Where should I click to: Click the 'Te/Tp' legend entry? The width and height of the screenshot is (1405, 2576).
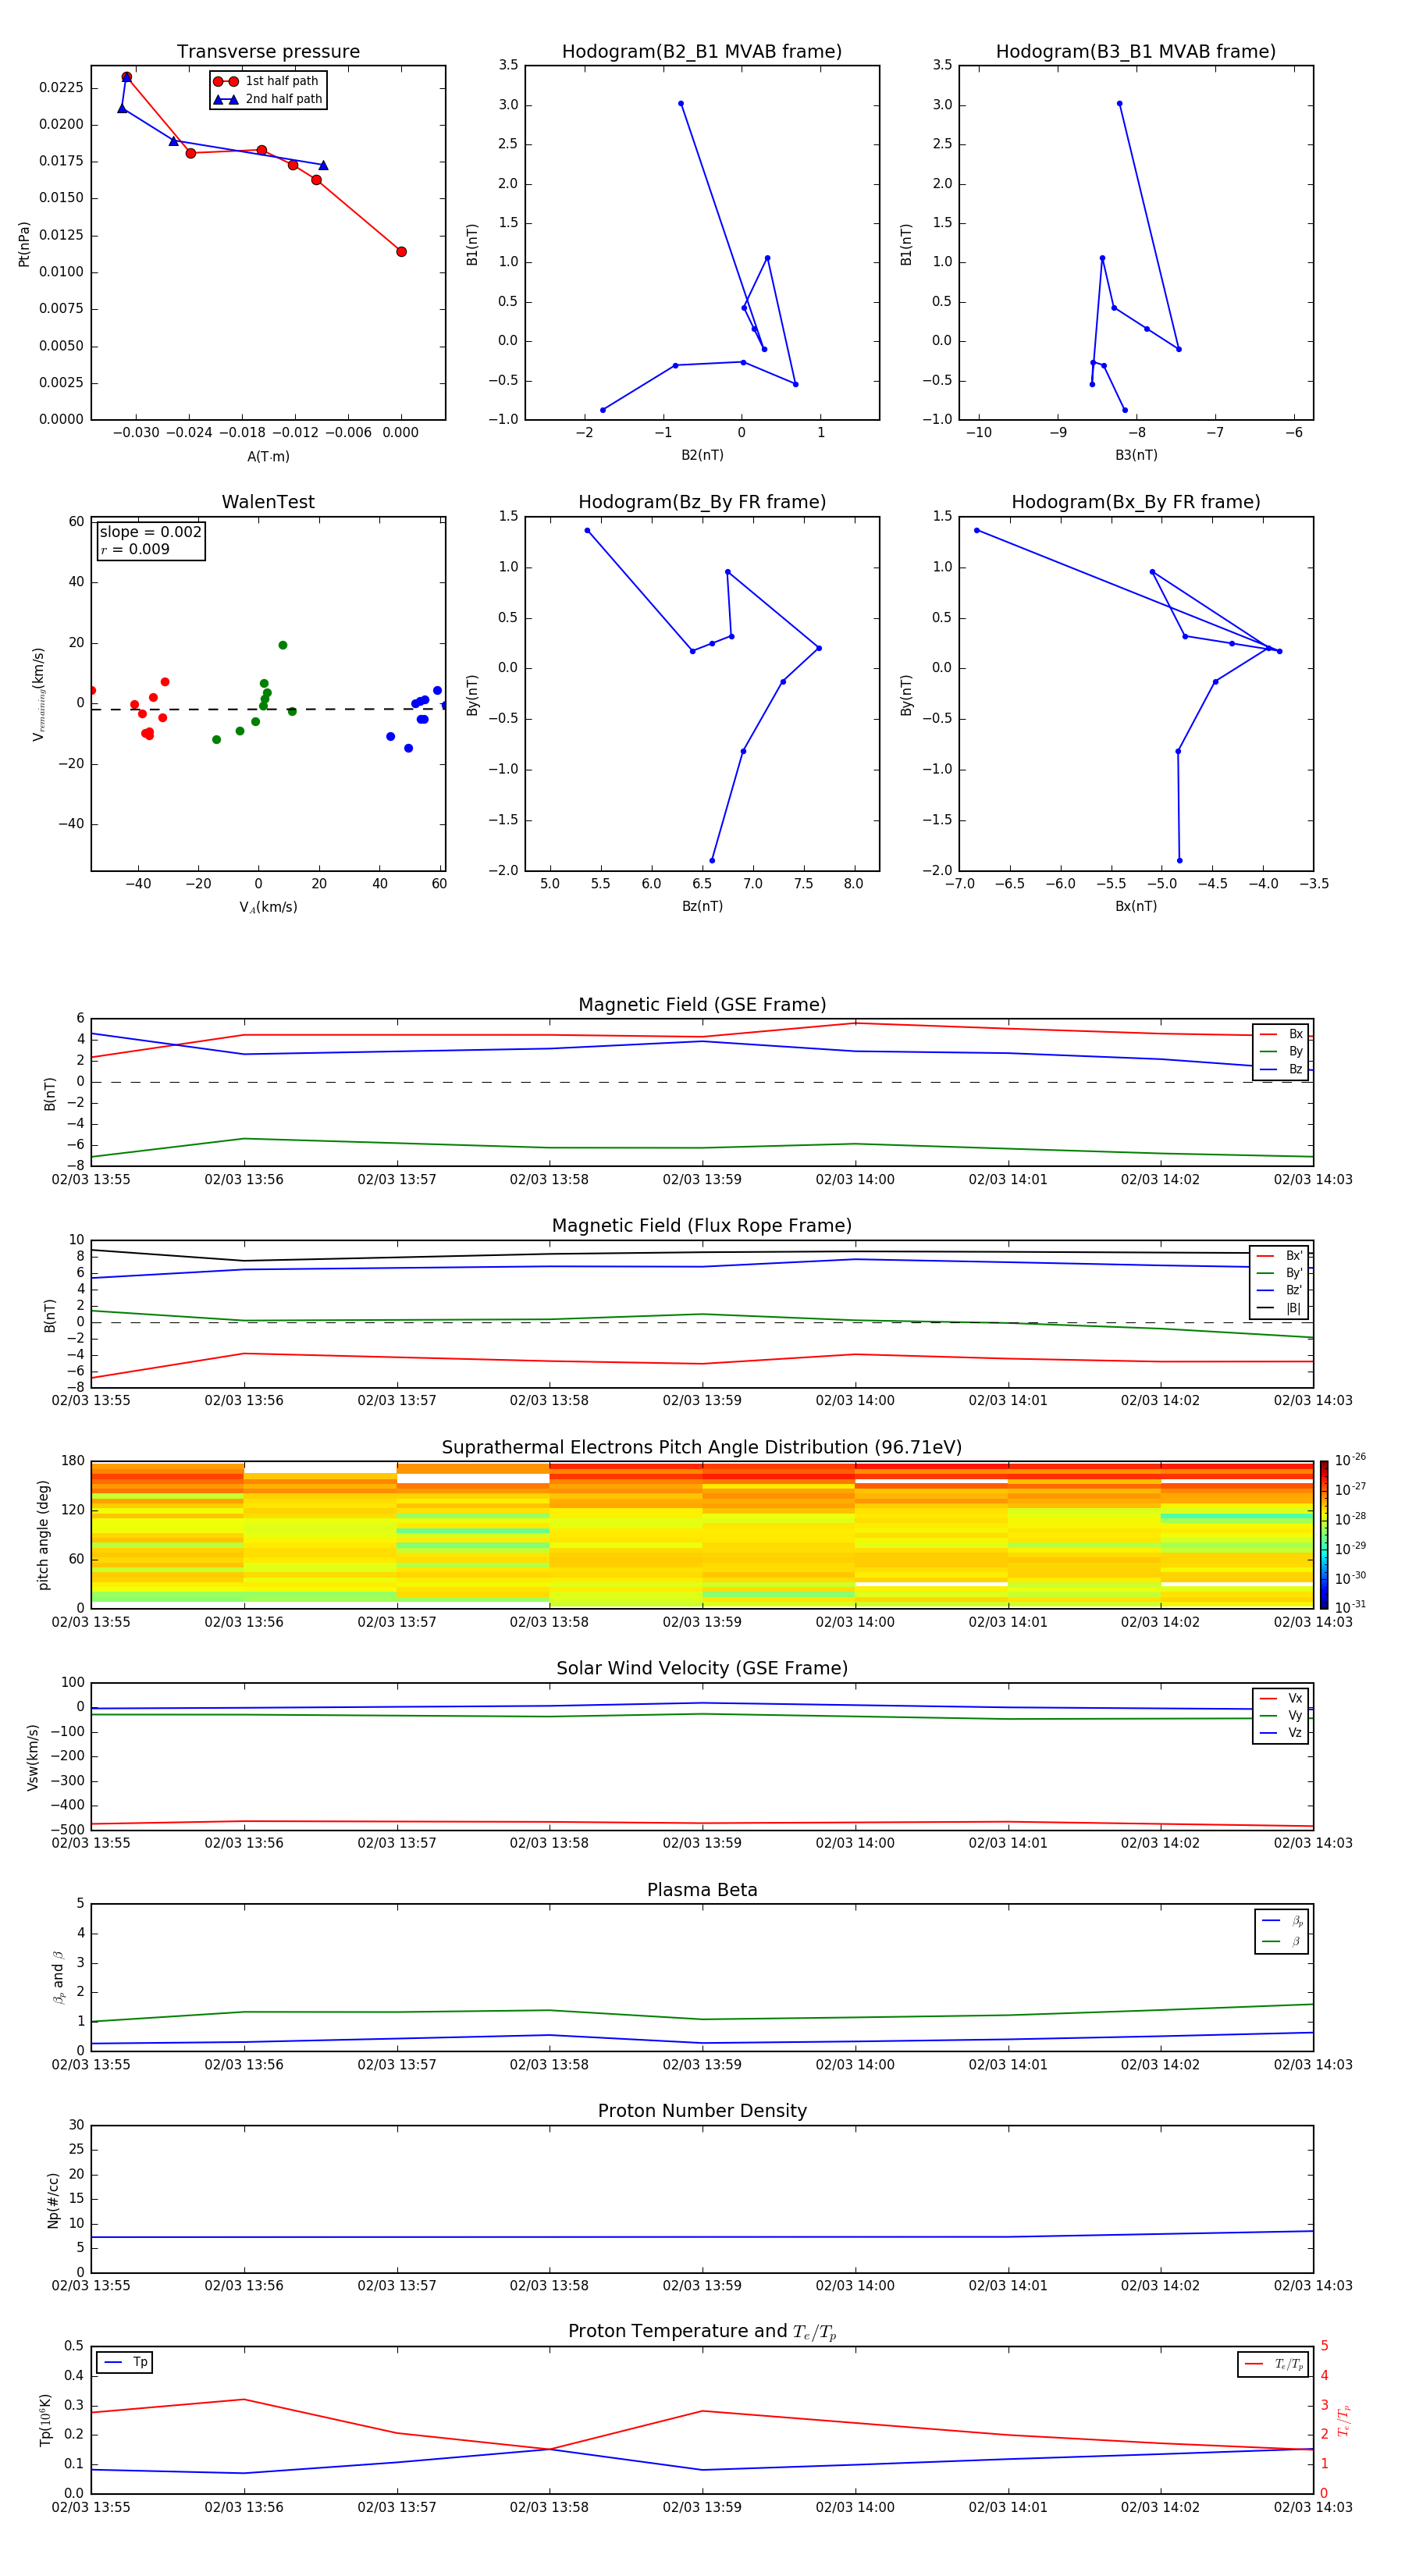click(1274, 2364)
